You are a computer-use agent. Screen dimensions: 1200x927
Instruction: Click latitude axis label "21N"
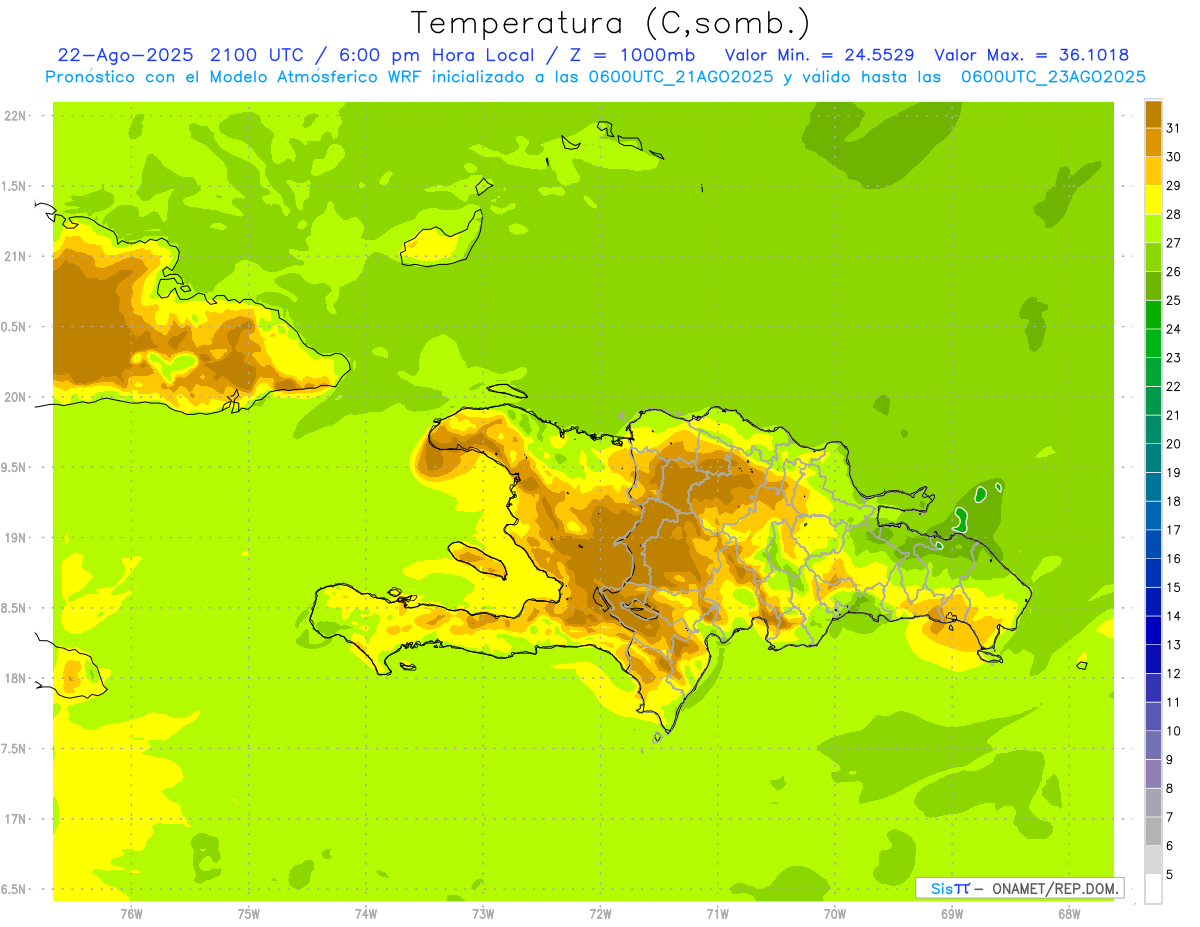(x=15, y=257)
